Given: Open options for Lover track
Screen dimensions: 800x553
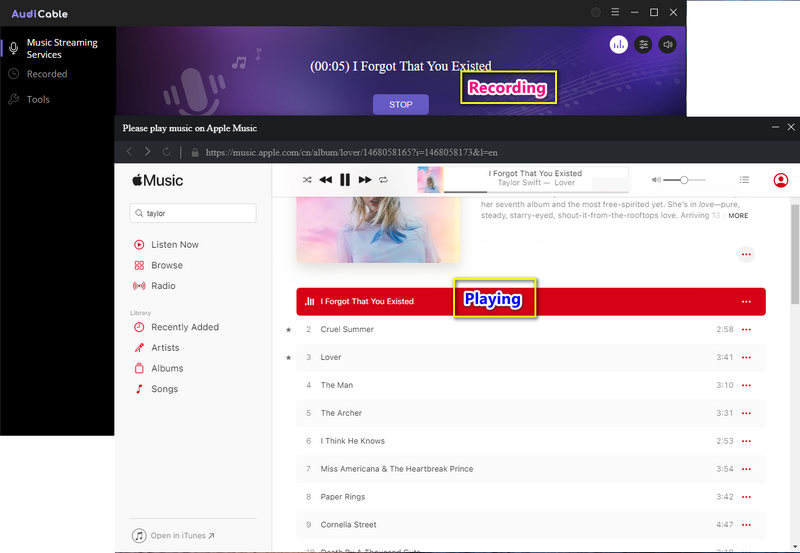Looking at the screenshot, I should pyautogui.click(x=746, y=357).
